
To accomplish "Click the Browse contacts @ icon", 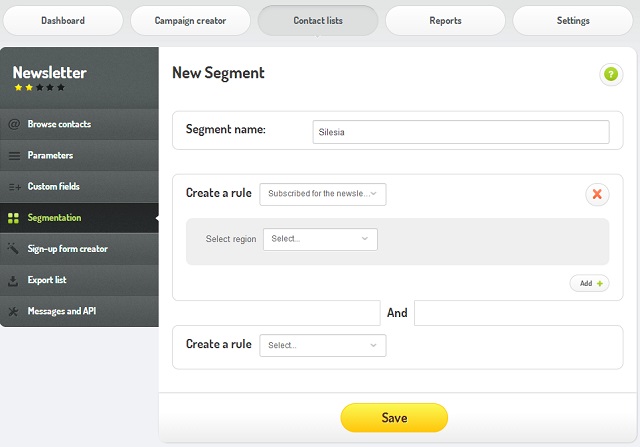I will (14, 124).
